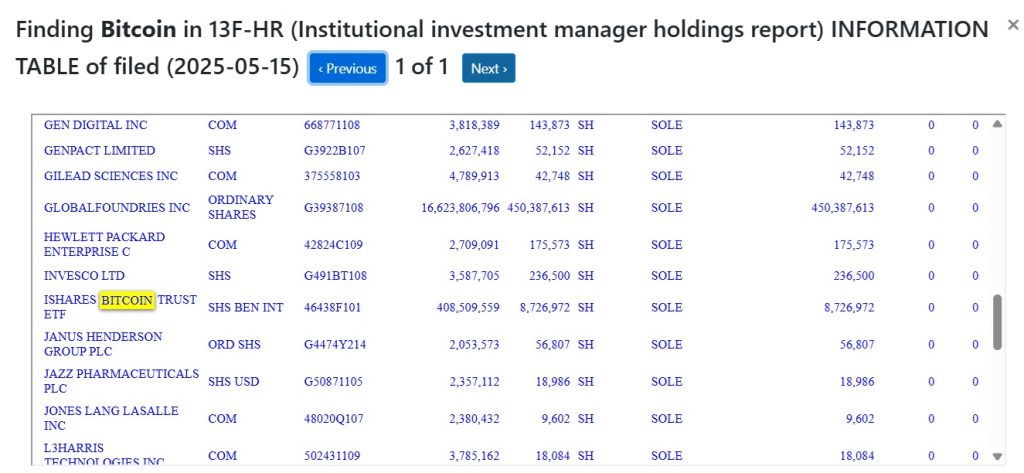This screenshot has width=1024, height=473.
Task: Click the '1 of 1' result counter
Action: [x=421, y=67]
